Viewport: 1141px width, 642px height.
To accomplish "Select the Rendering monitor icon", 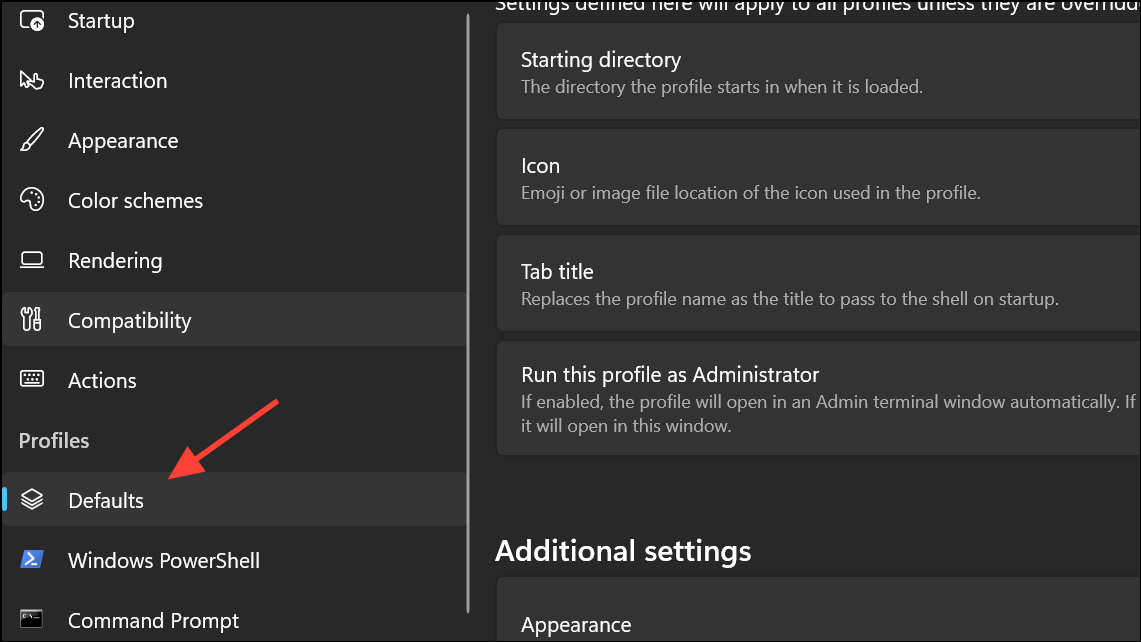I will (32, 260).
